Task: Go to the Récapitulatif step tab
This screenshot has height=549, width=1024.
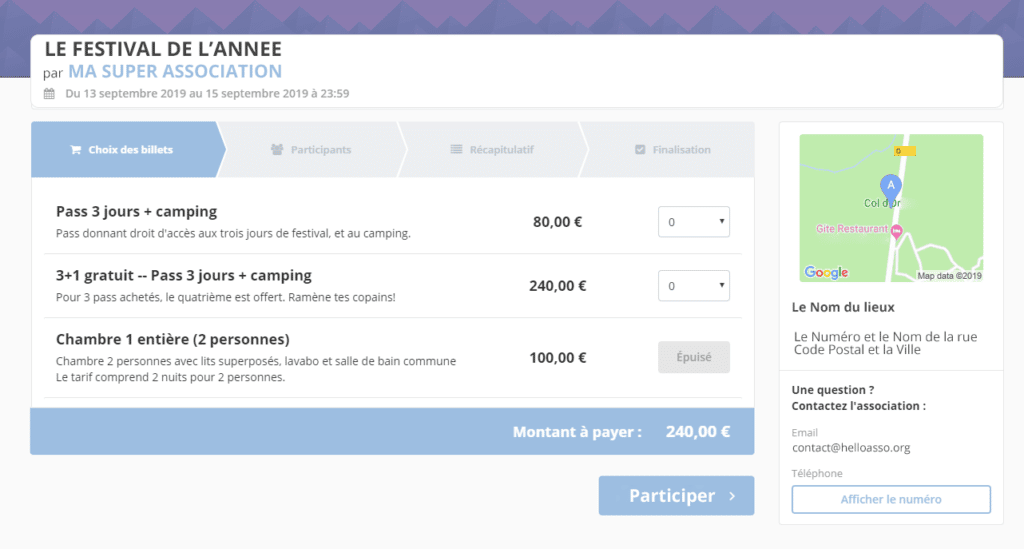Action: pyautogui.click(x=492, y=149)
